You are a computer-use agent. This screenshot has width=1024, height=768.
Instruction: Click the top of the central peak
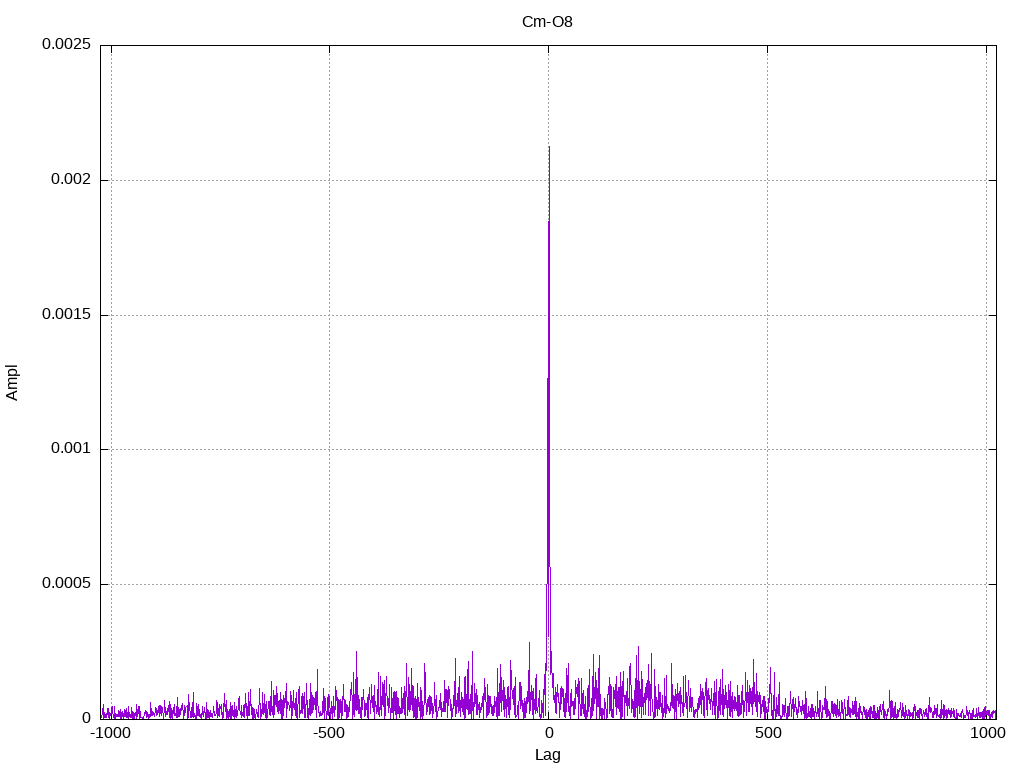549,147
